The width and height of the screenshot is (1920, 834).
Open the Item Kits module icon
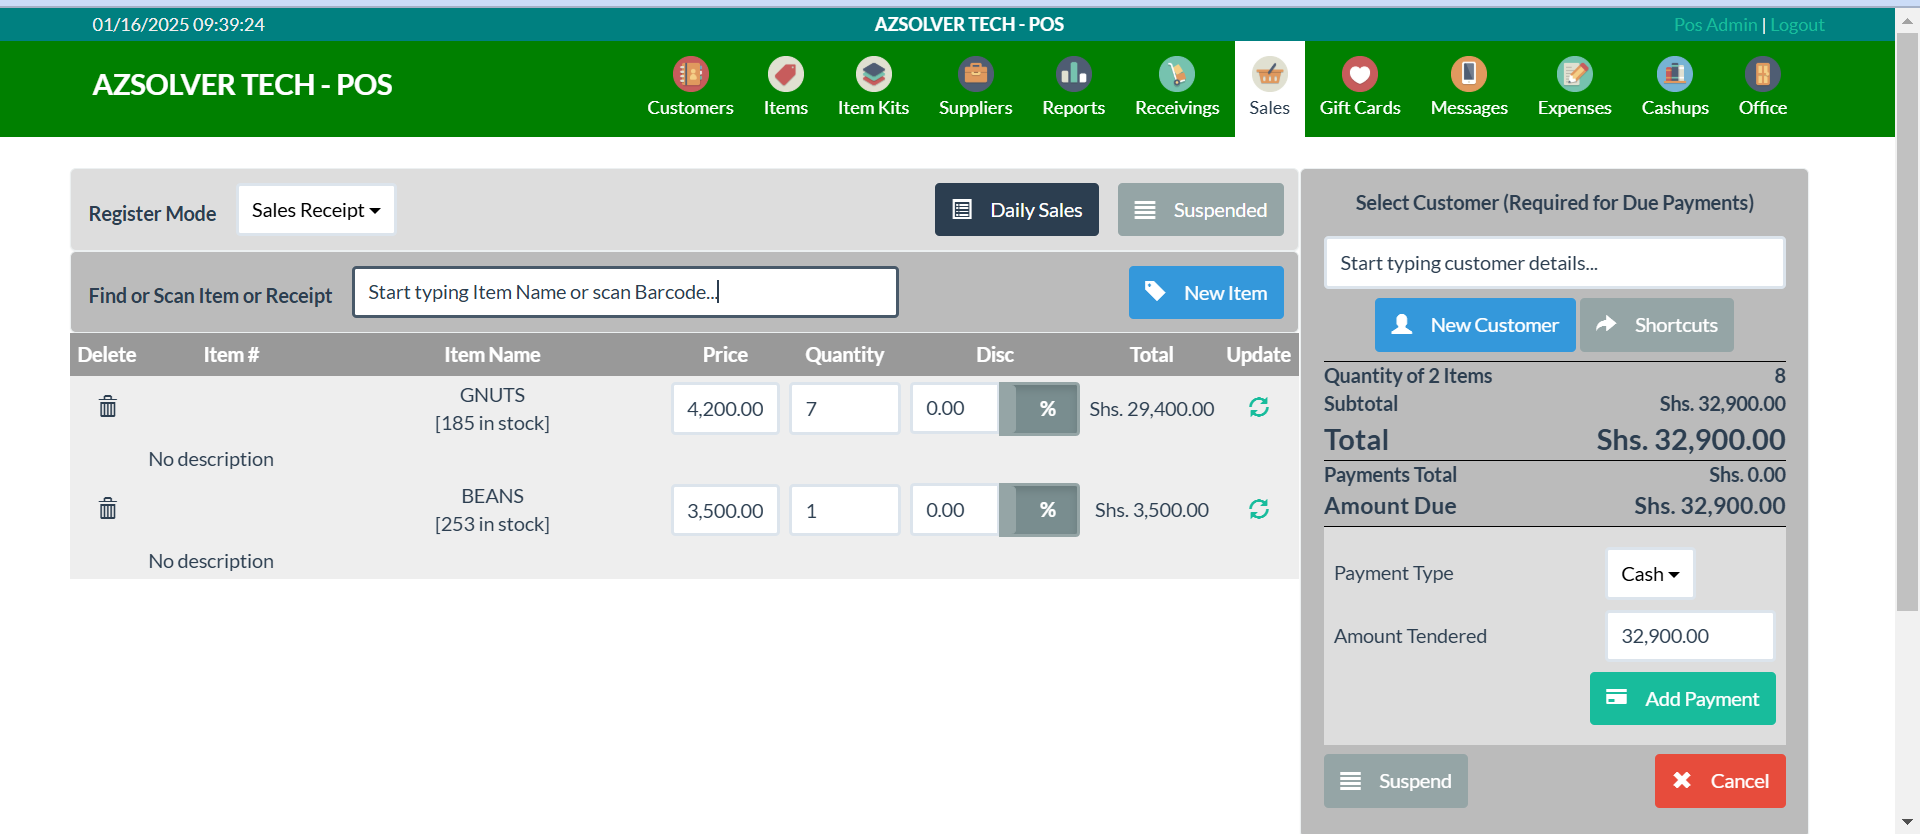873,74
